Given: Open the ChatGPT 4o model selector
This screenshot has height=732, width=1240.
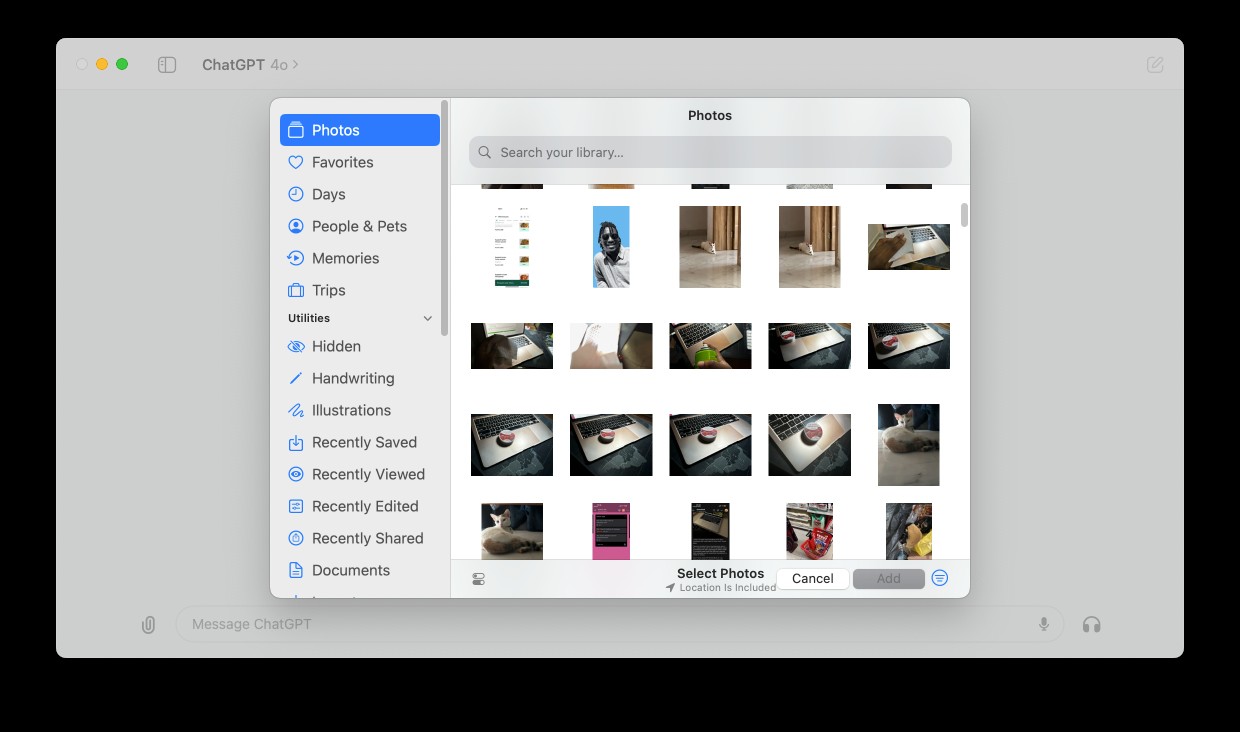Looking at the screenshot, I should 250,64.
